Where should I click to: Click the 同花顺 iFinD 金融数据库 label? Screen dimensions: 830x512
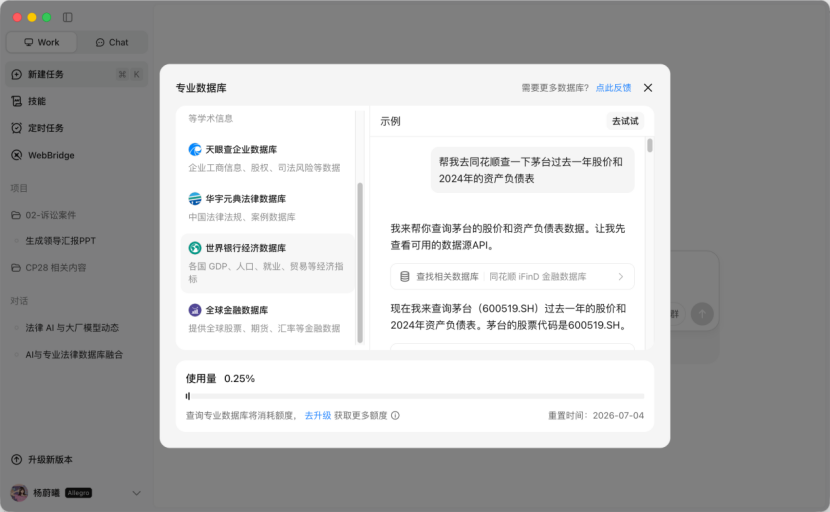[x=537, y=276]
